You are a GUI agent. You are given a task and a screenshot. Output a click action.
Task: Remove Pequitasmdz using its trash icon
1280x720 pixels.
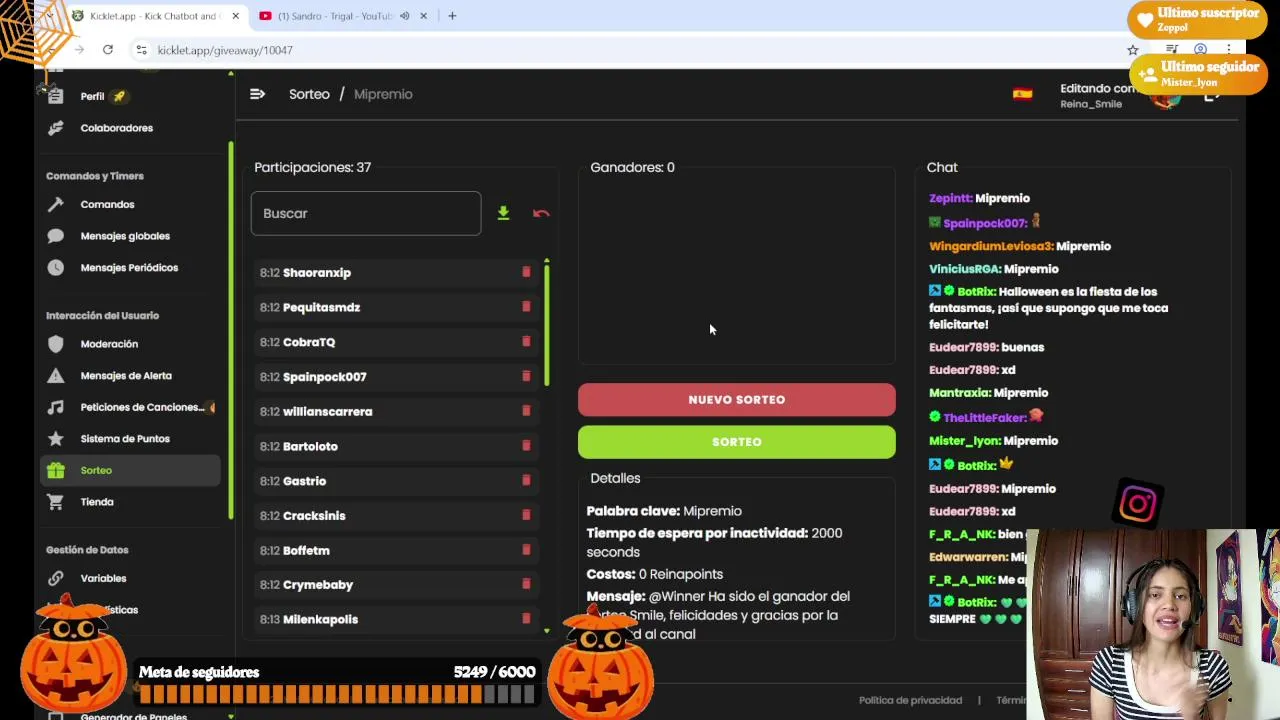526,307
